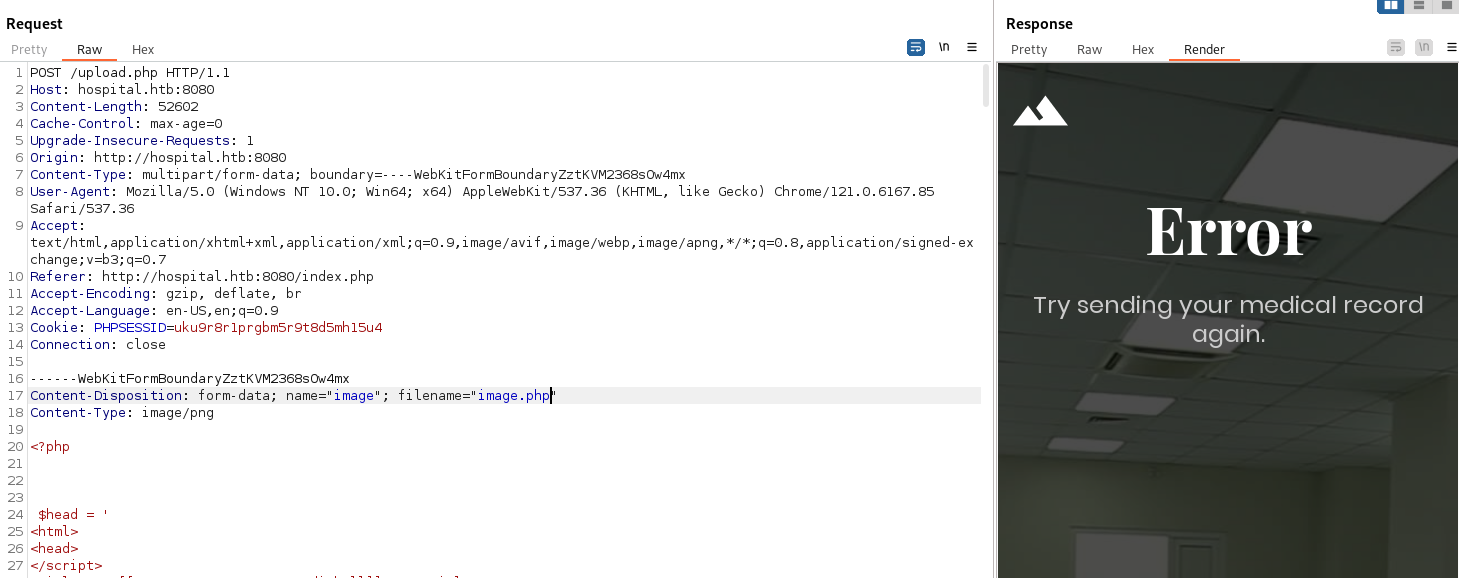Viewport: 1459px width, 578px height.
Task: Switch the Request view to Hex tab
Action: tap(143, 49)
